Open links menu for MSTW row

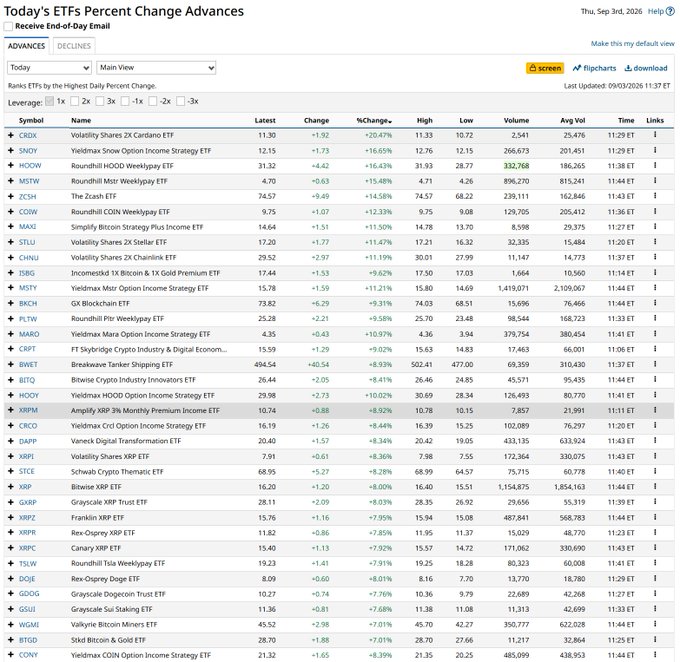[x=655, y=180]
